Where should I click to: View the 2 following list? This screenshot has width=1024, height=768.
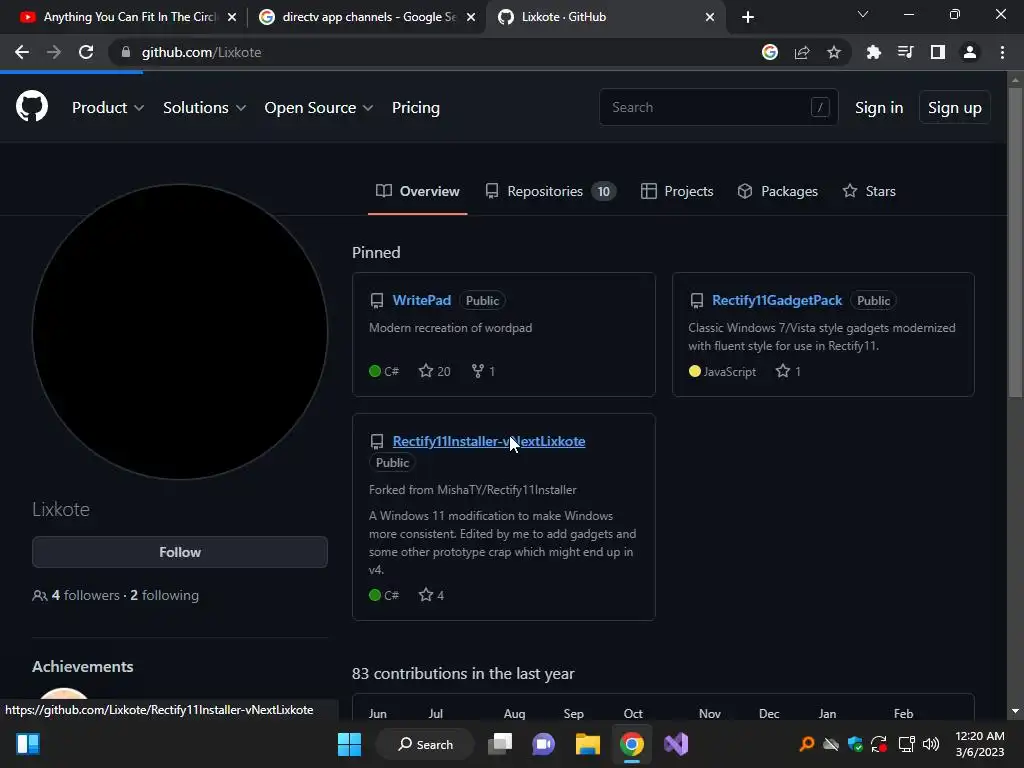point(165,595)
